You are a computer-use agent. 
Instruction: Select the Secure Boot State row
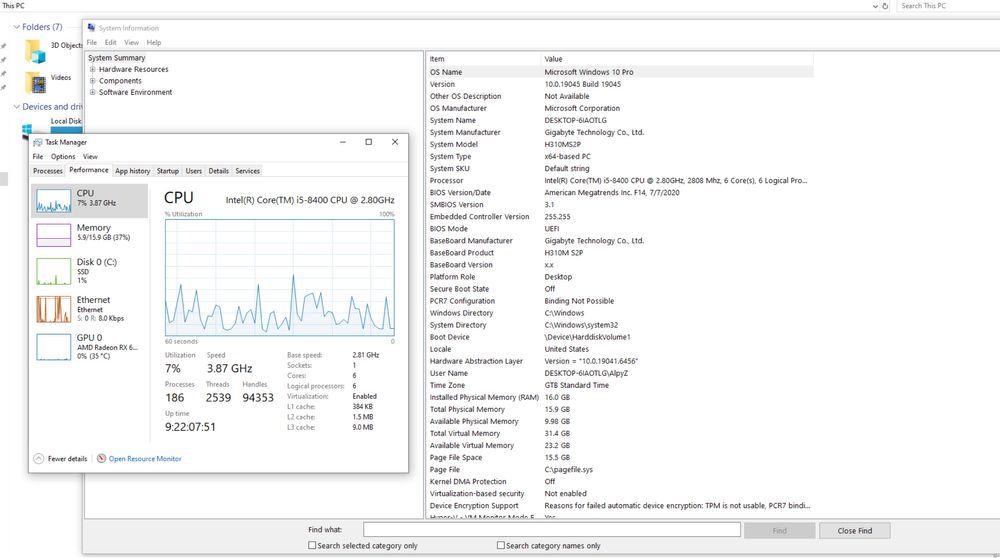620,289
